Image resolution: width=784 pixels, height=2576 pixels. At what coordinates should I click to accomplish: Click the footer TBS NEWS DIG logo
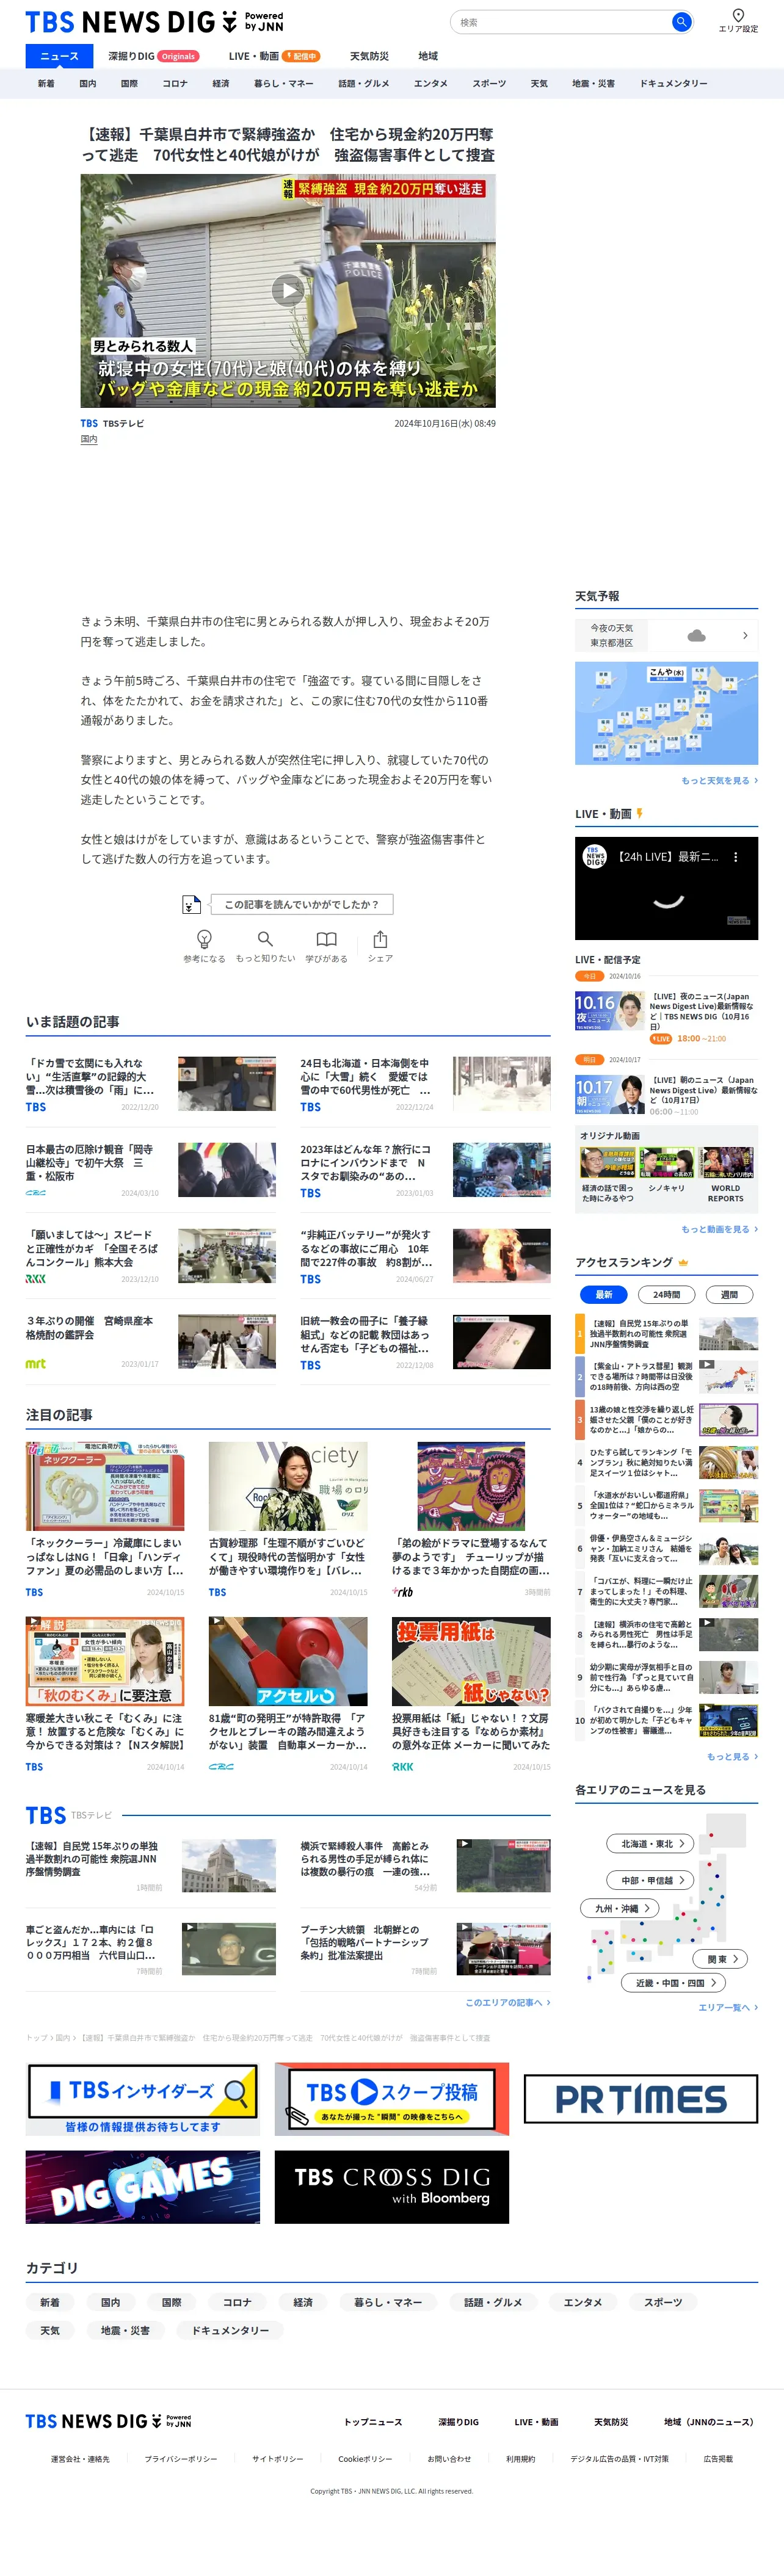point(108,2421)
